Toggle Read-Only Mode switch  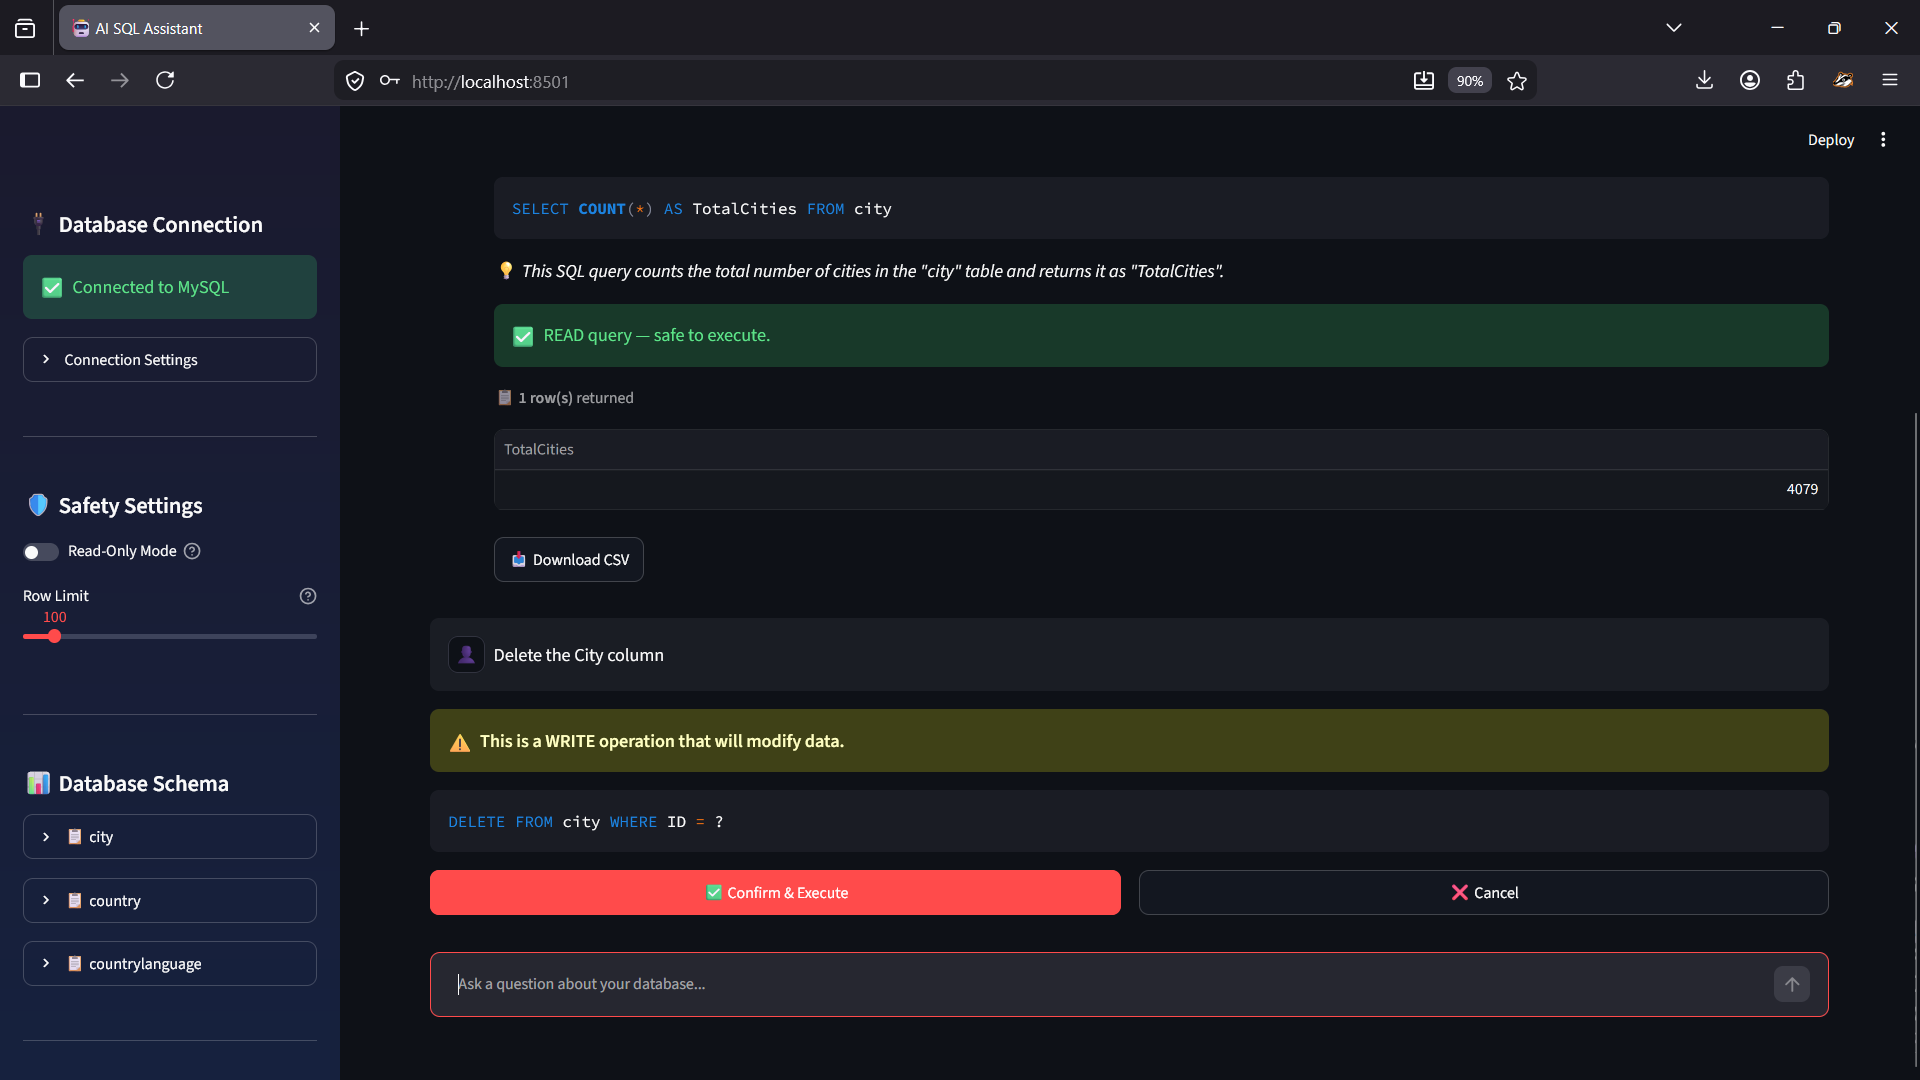41,552
